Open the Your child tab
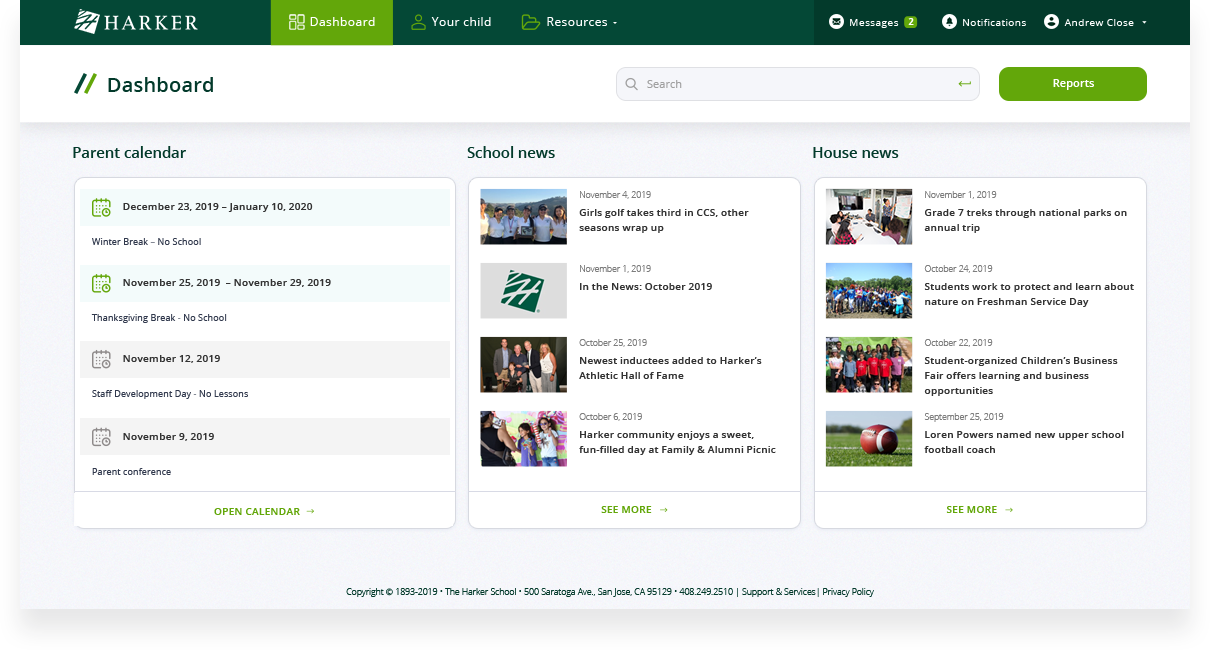Image resolution: width=1210 pixels, height=650 pixels. click(x=451, y=22)
